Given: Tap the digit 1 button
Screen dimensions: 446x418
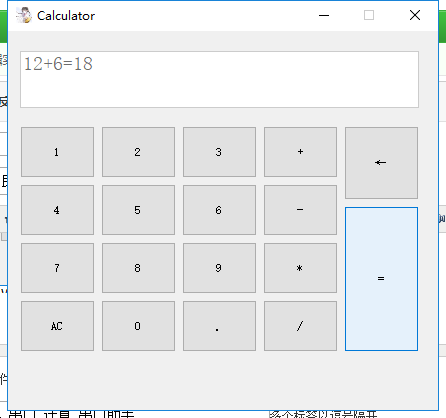Looking at the screenshot, I should coord(57,152).
